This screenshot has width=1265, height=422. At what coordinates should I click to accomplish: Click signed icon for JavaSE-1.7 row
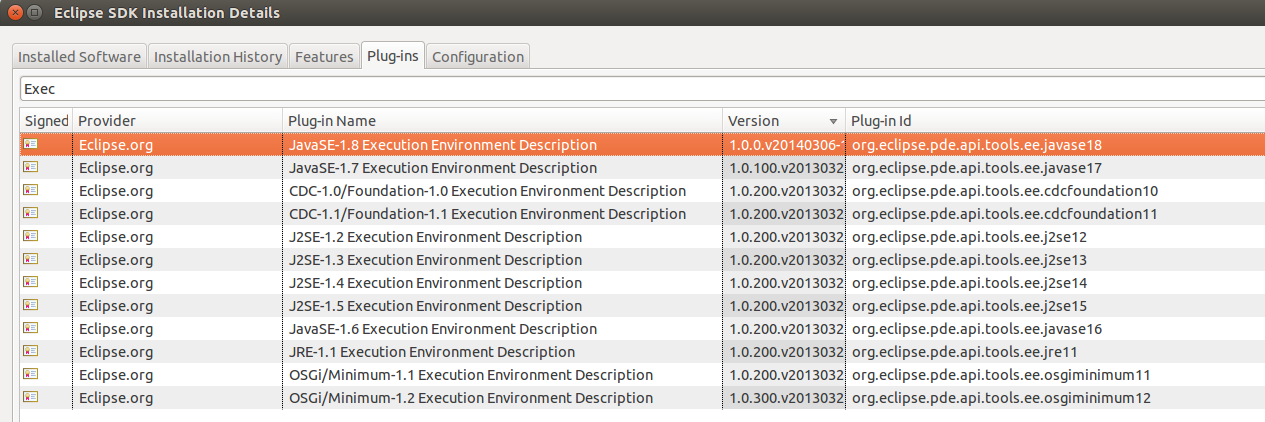(x=30, y=168)
